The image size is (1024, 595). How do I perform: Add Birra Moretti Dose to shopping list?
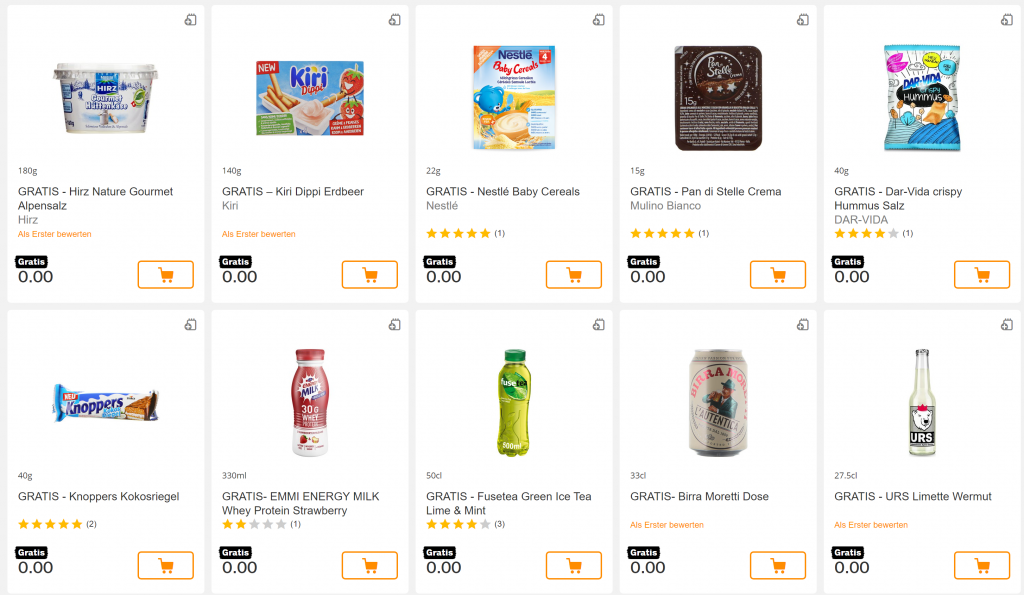(x=802, y=325)
